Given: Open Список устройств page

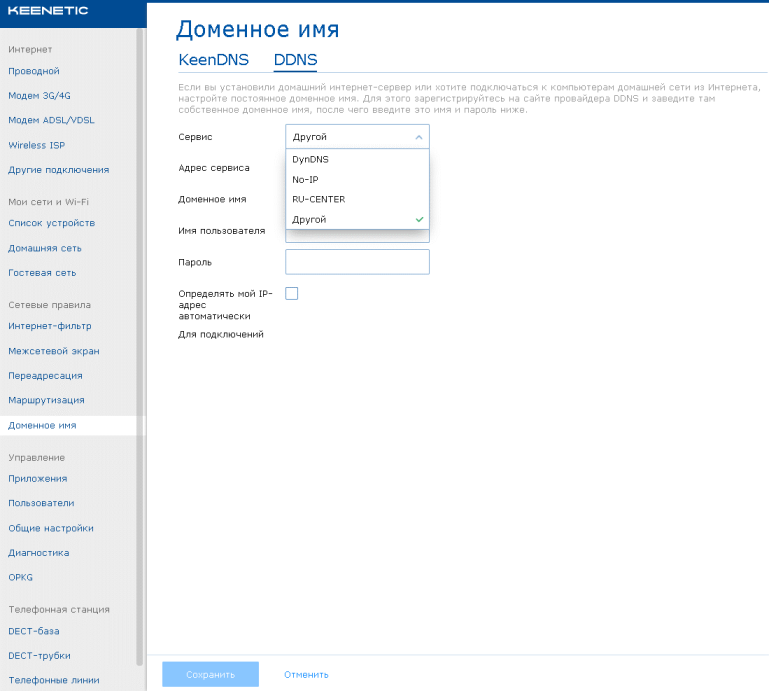Looking at the screenshot, I should click(x=51, y=223).
